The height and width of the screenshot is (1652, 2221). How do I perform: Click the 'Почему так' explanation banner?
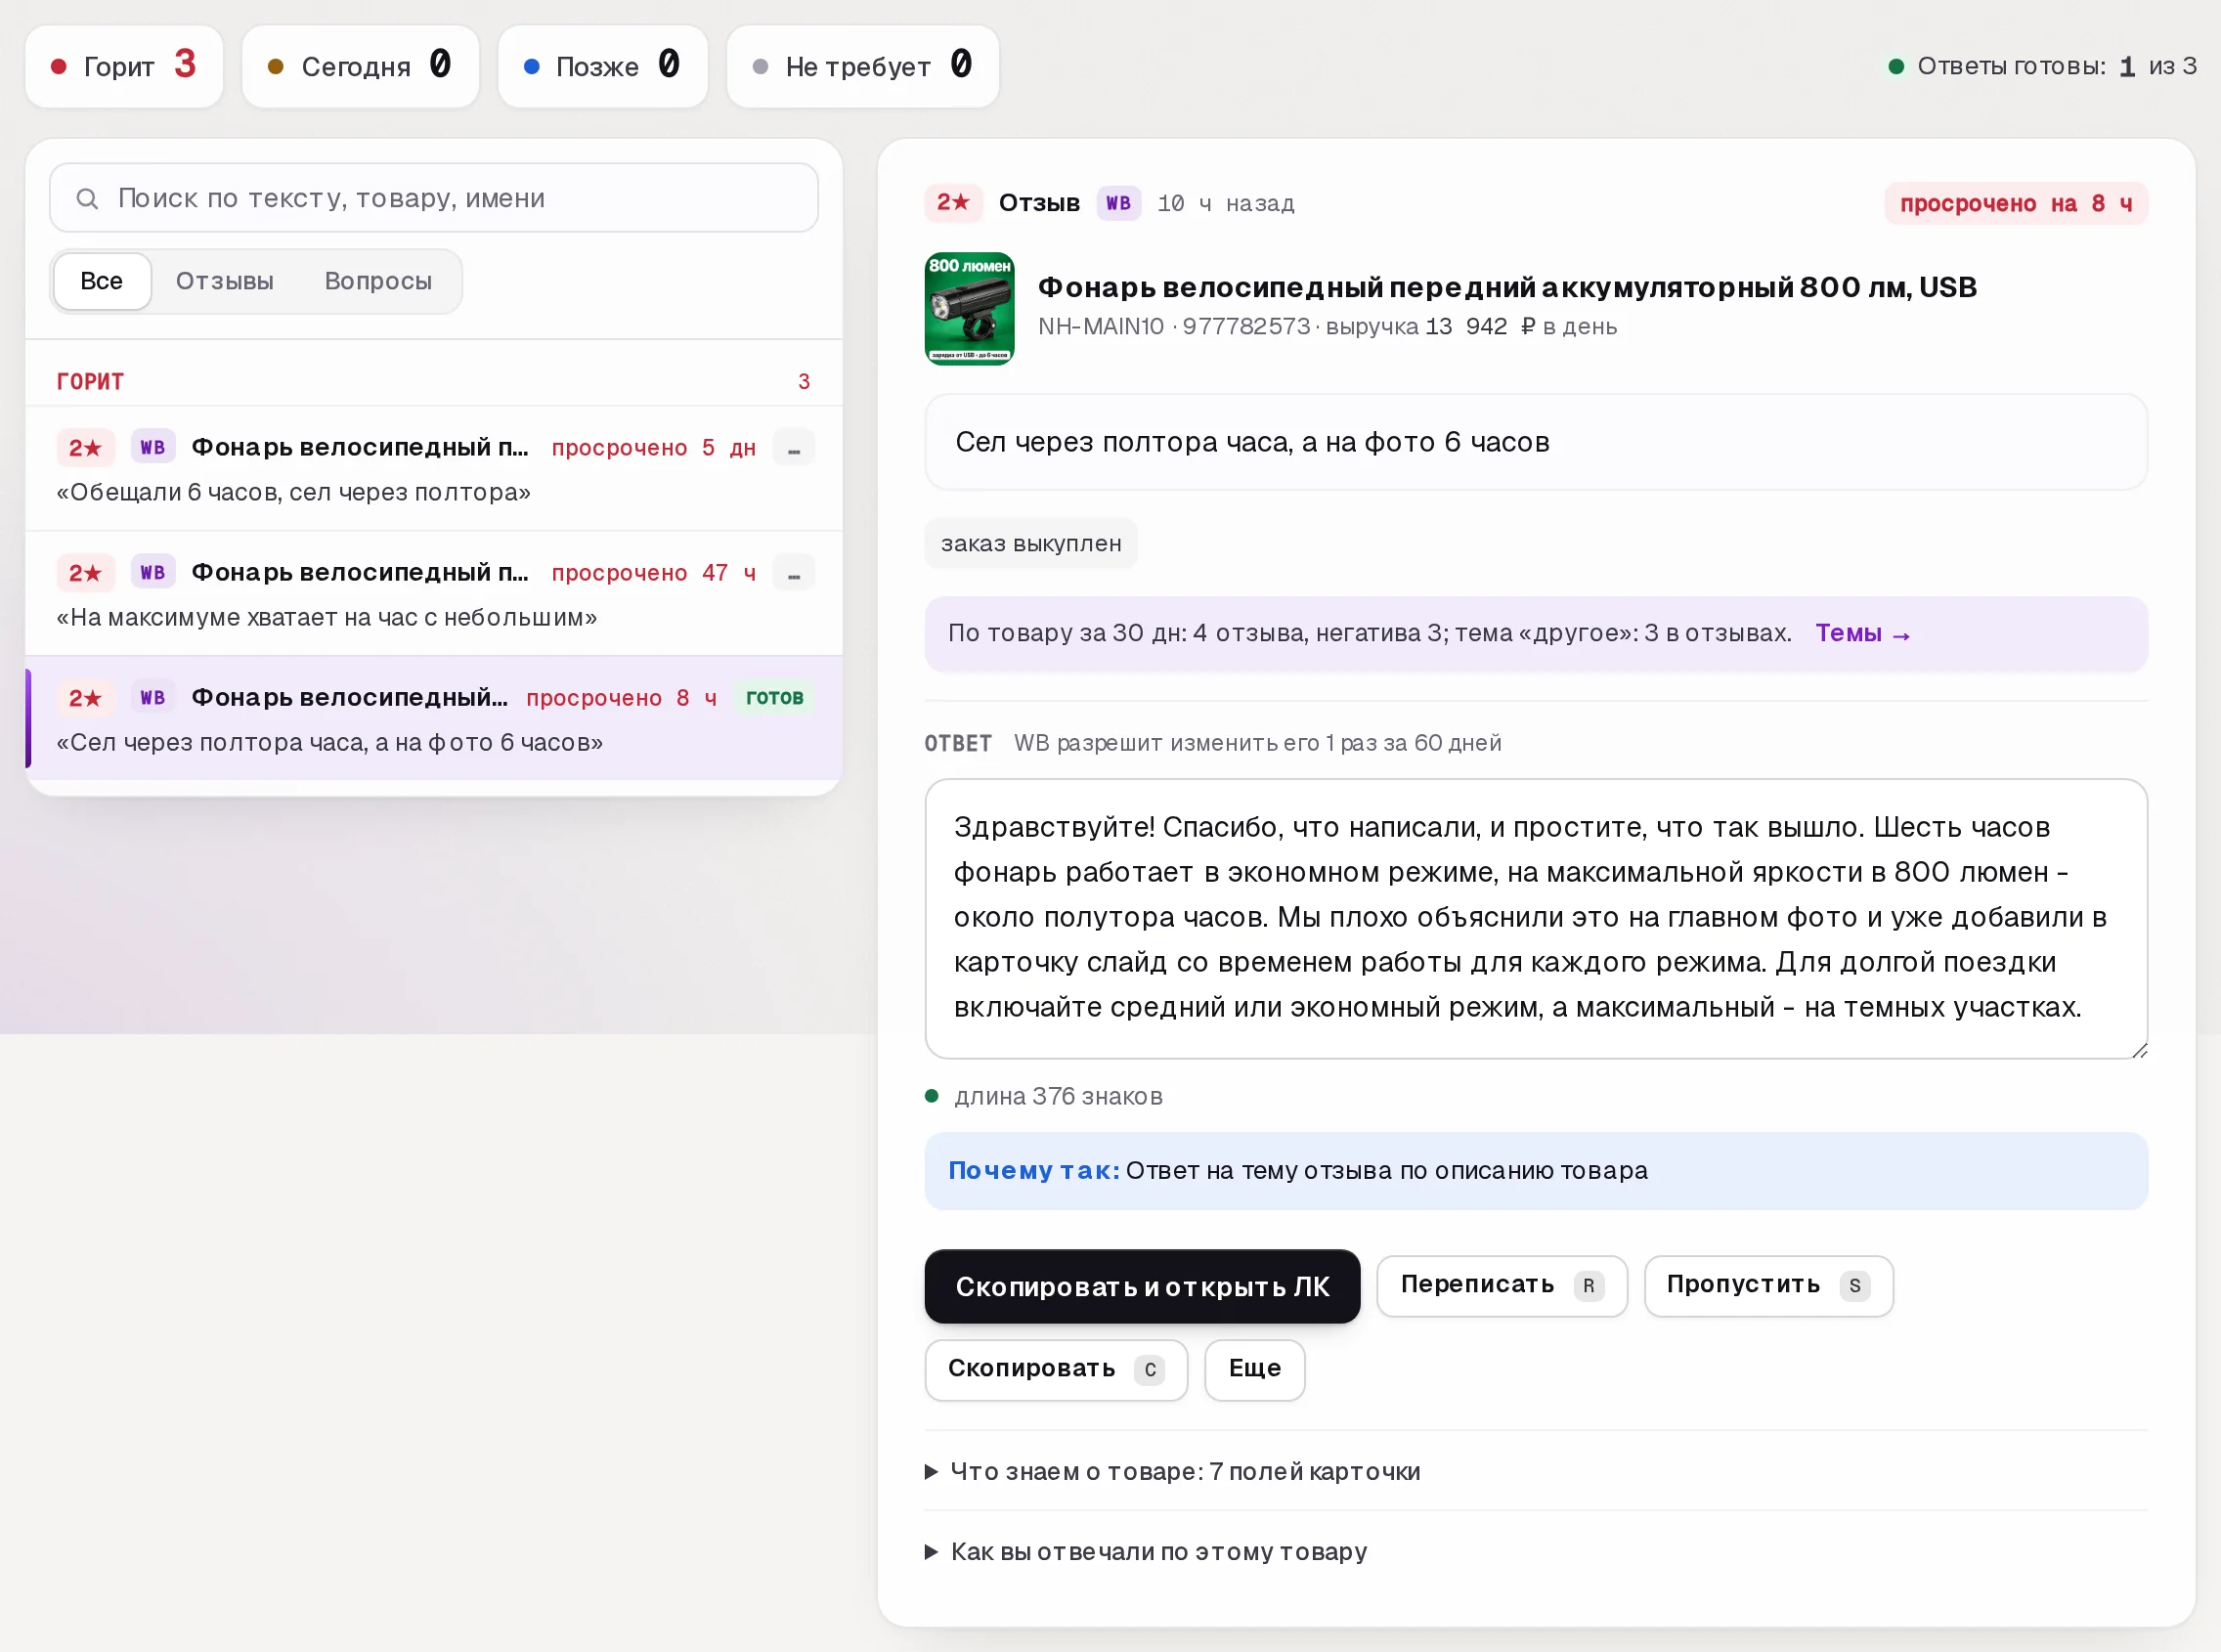click(x=1535, y=1170)
